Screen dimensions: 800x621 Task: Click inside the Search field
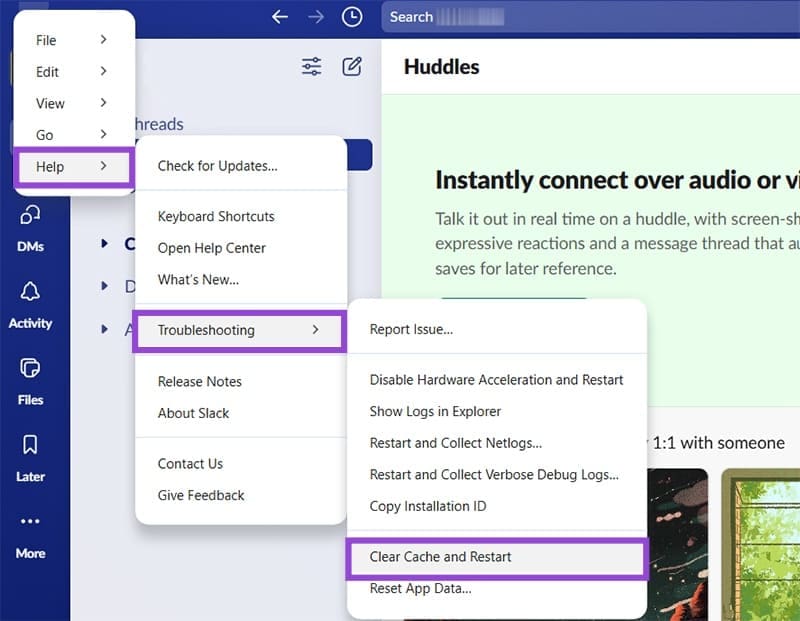tap(500, 17)
